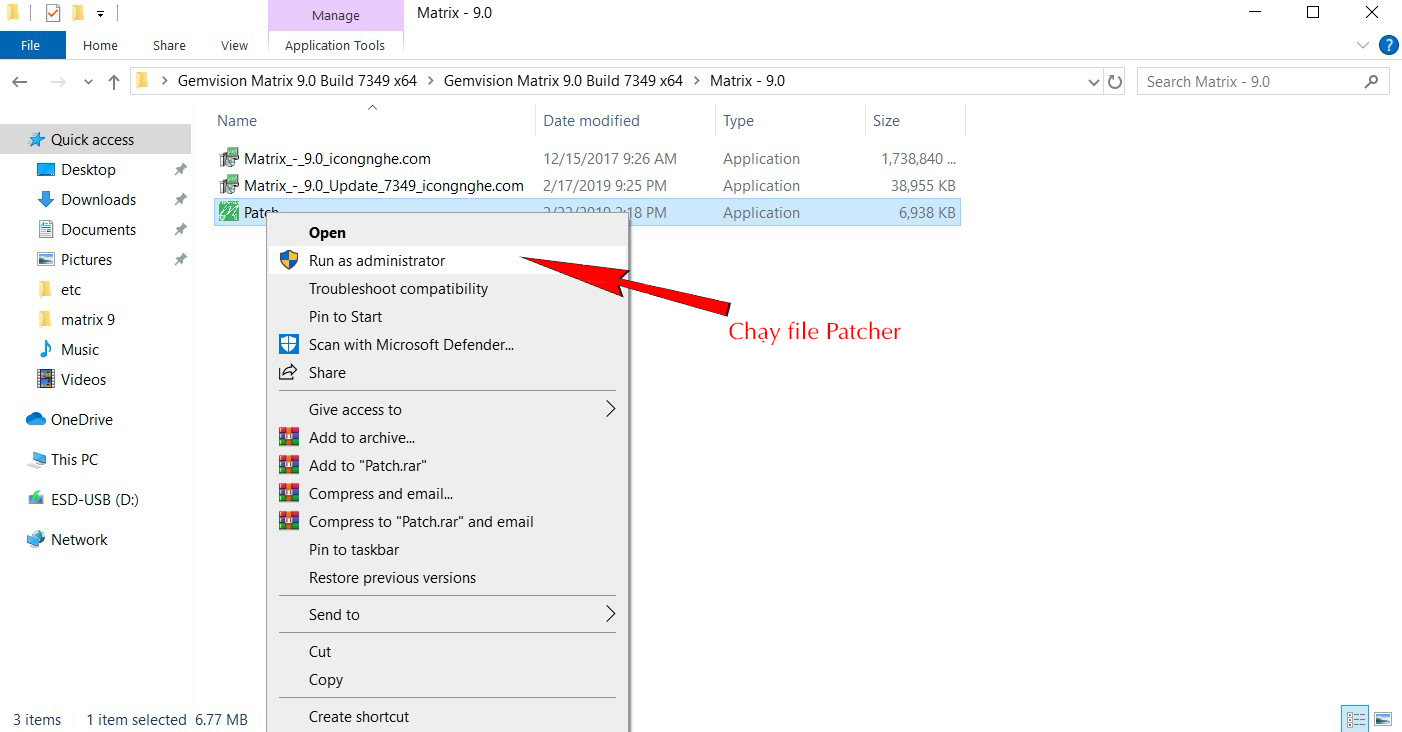The image size is (1402, 732).
Task: Open the File menu tab
Action: pyautogui.click(x=31, y=45)
